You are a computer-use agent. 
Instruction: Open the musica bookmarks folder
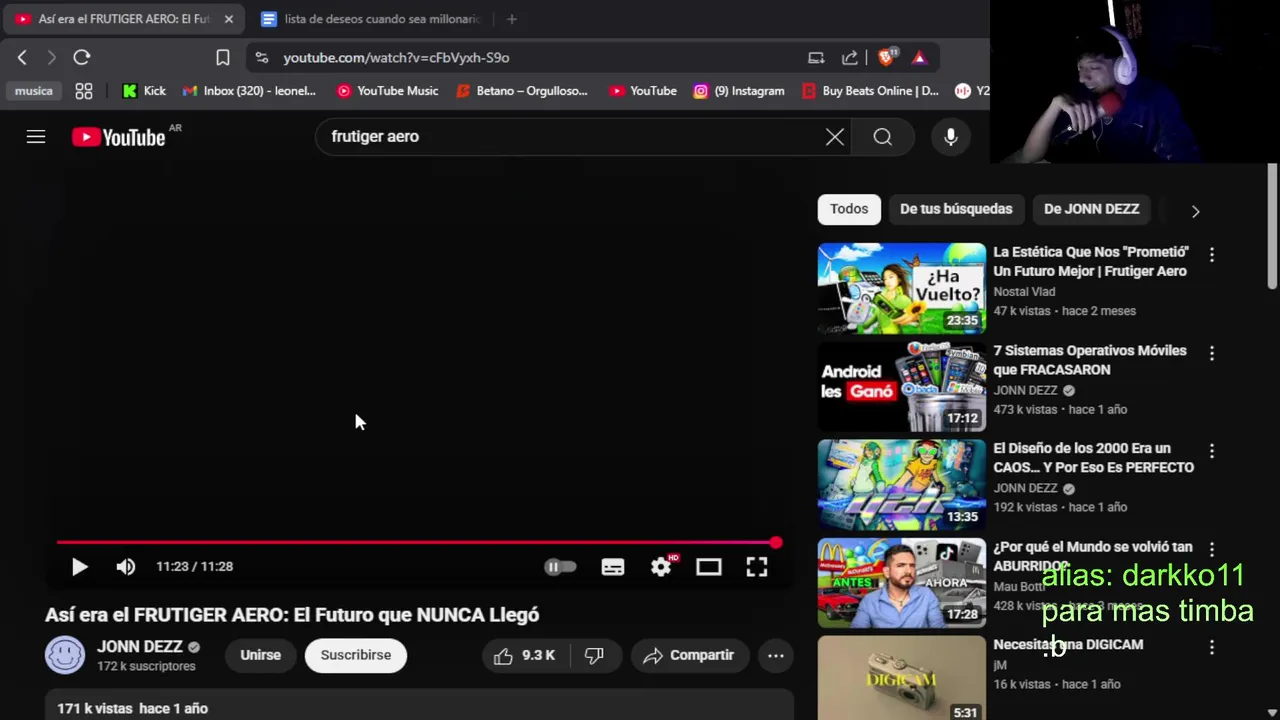tap(33, 91)
